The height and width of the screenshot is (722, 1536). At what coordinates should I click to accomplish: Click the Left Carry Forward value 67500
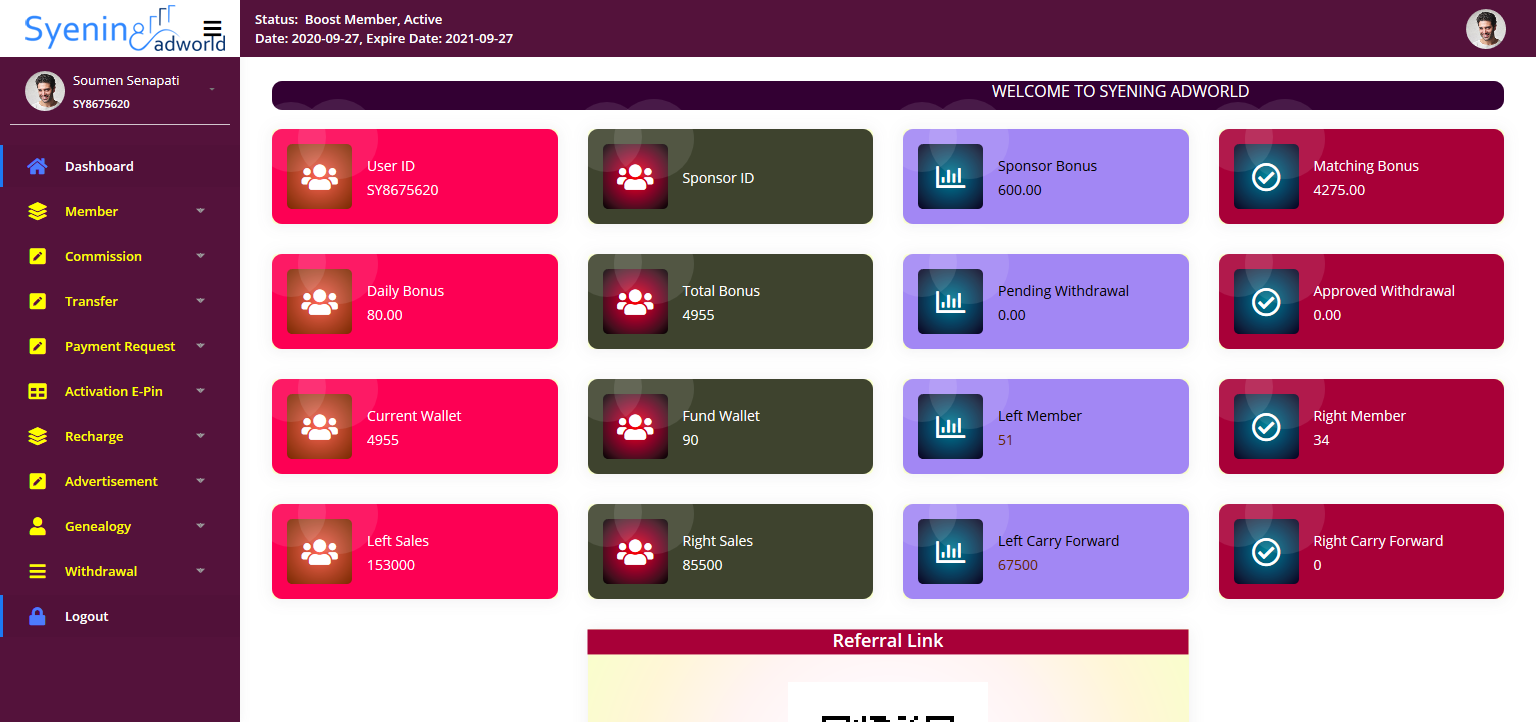[x=1018, y=565]
